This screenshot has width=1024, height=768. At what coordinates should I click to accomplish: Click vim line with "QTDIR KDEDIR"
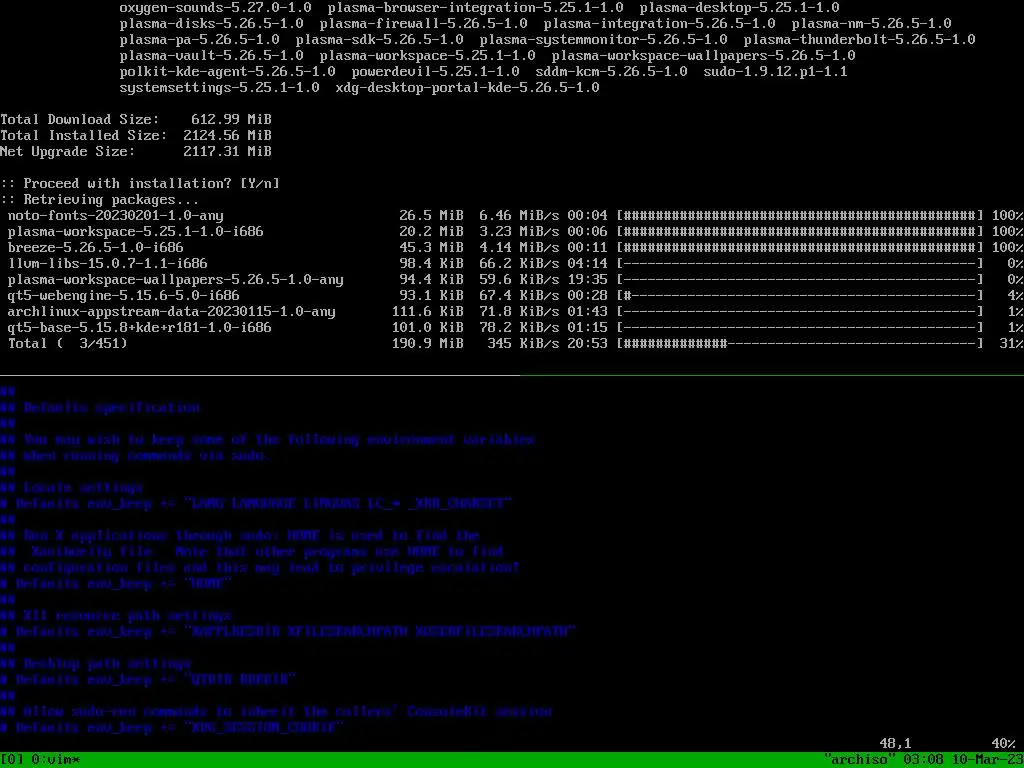click(148, 679)
